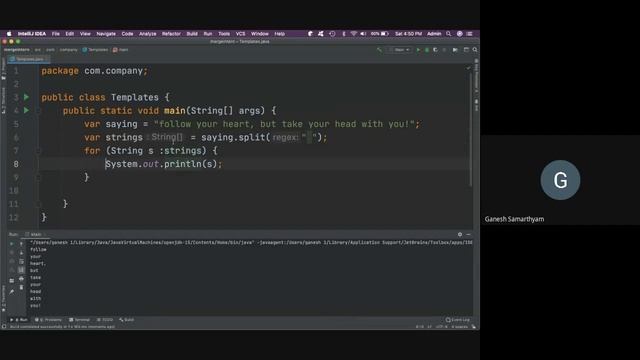Click clock 'Sat 4:50 PM' in menu bar
The width and height of the screenshot is (640, 360).
[408, 34]
